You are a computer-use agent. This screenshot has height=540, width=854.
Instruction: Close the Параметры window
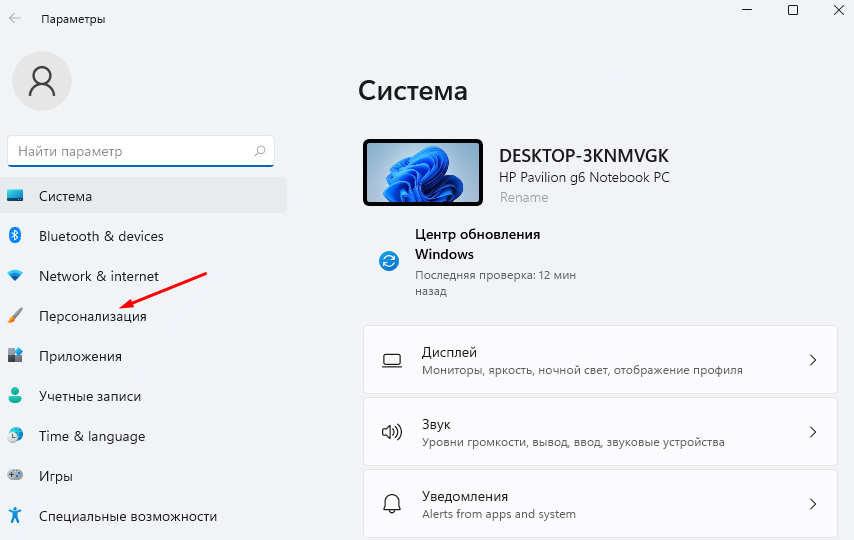pyautogui.click(x=839, y=10)
